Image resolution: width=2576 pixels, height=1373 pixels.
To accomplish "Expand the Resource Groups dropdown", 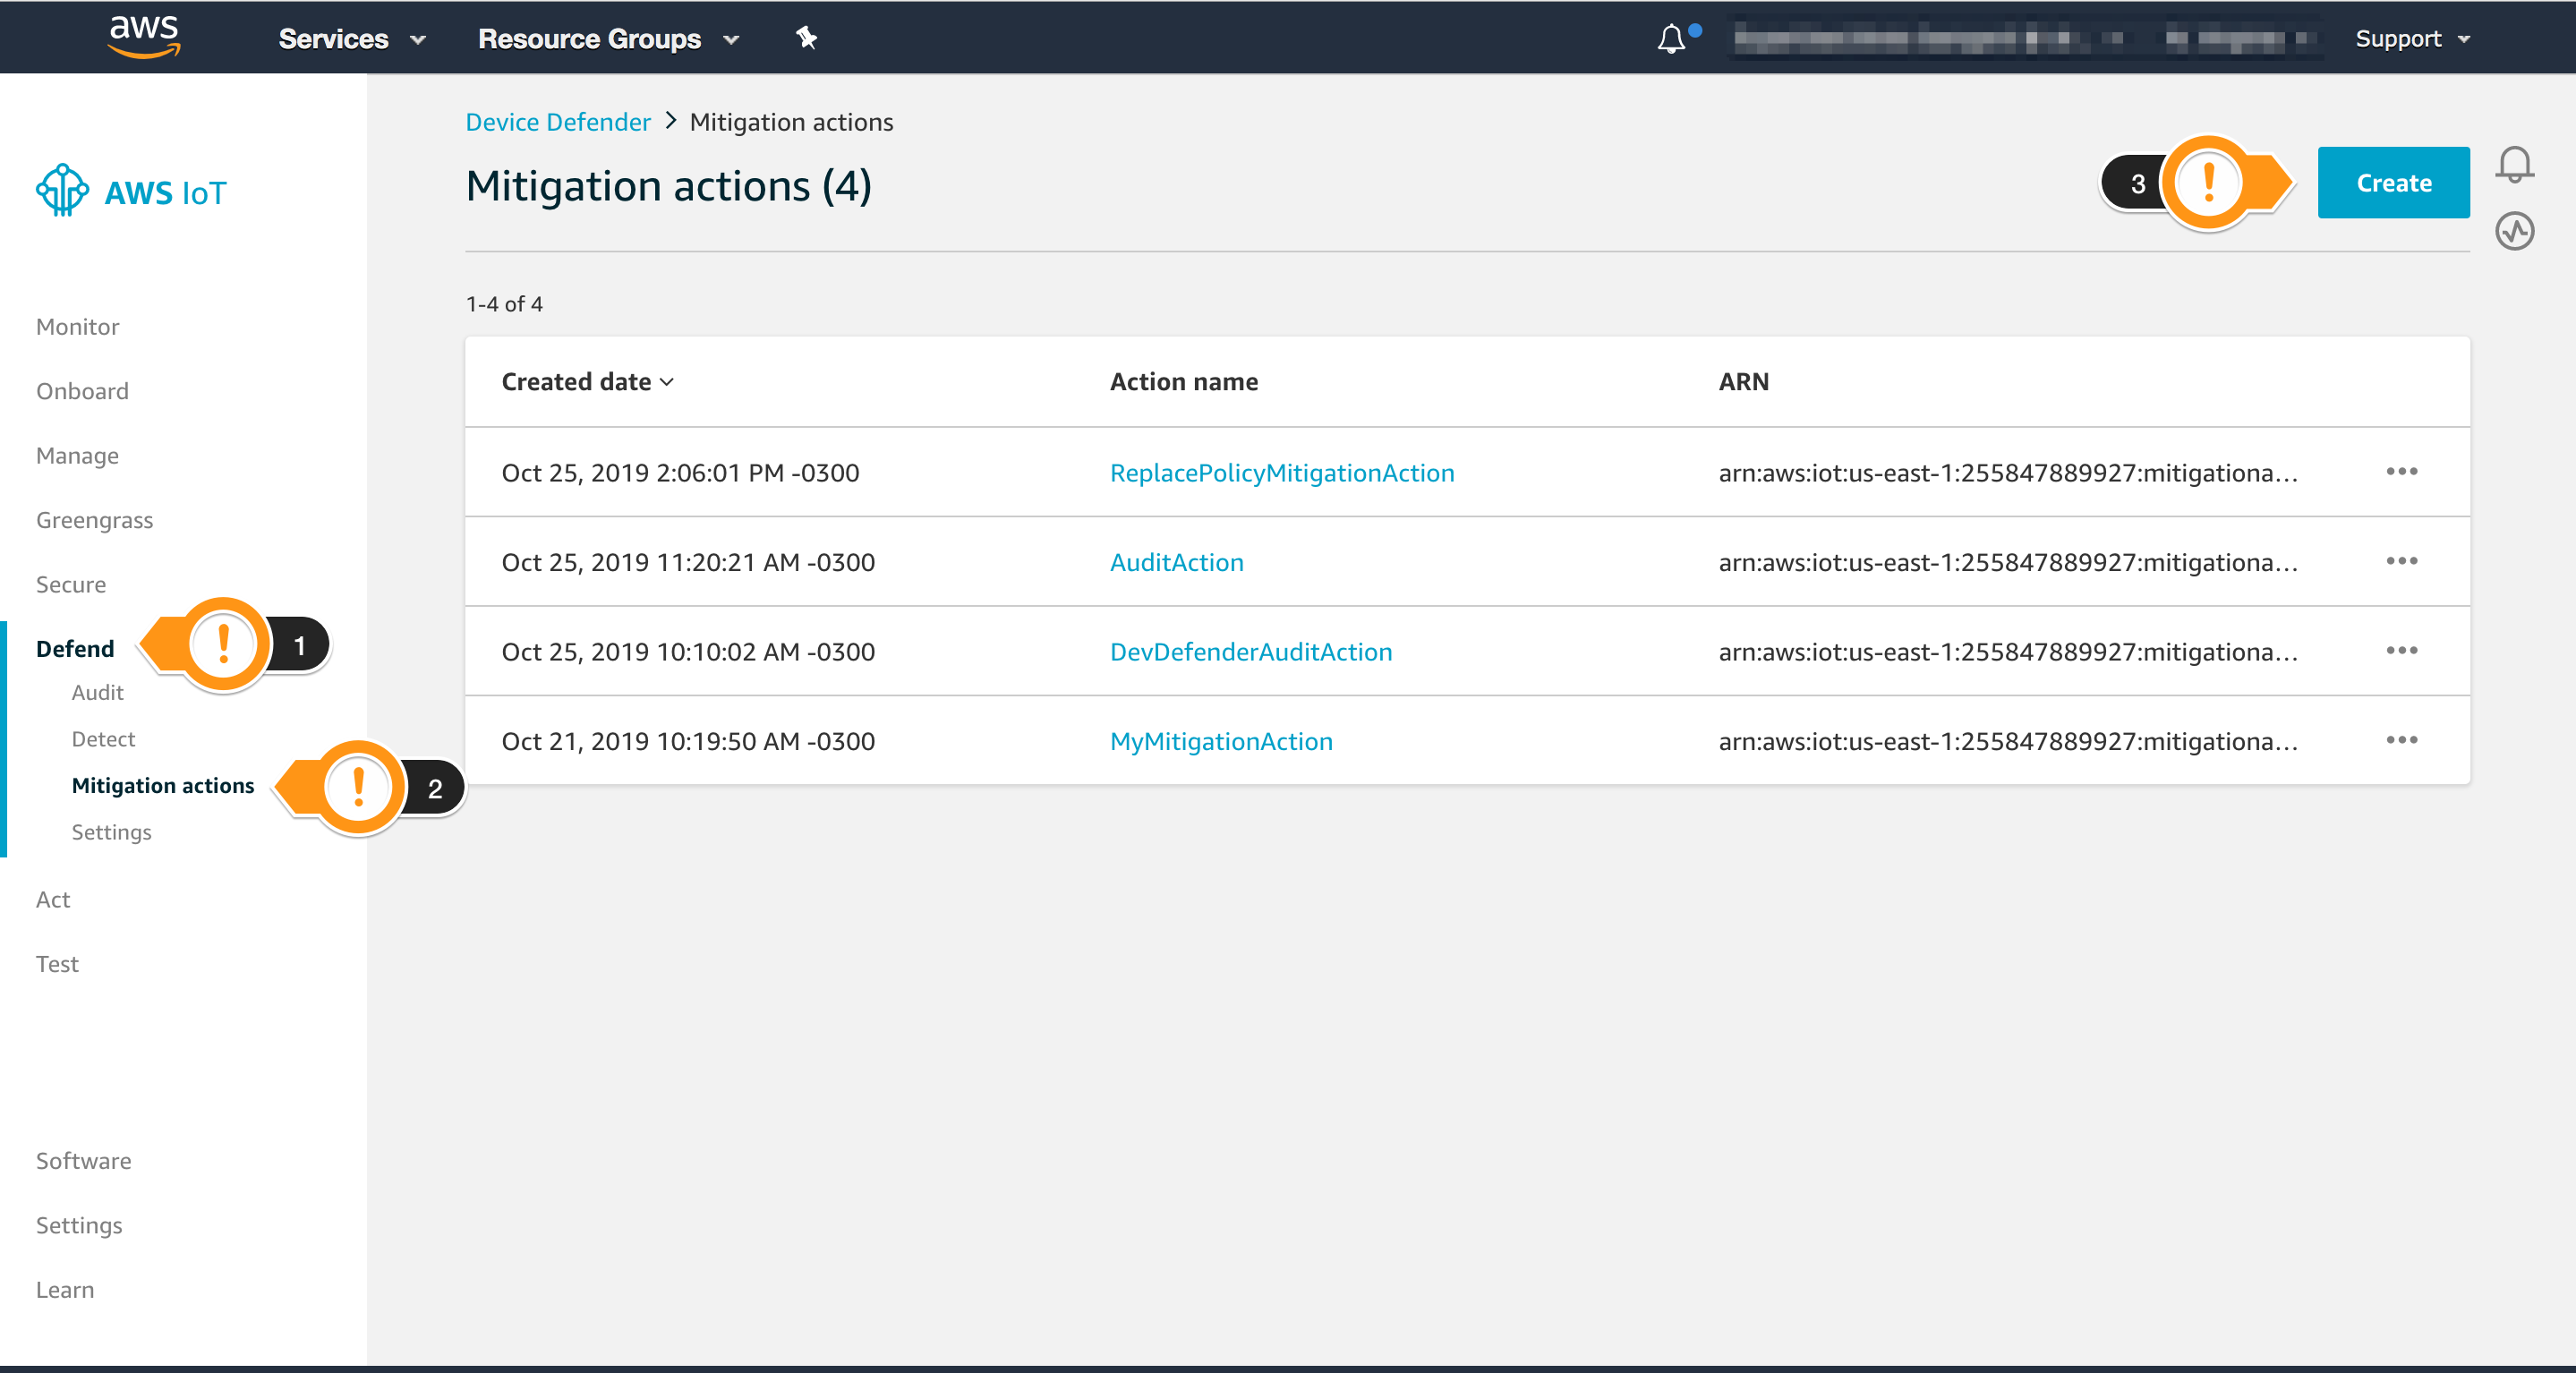I will 608,39.
